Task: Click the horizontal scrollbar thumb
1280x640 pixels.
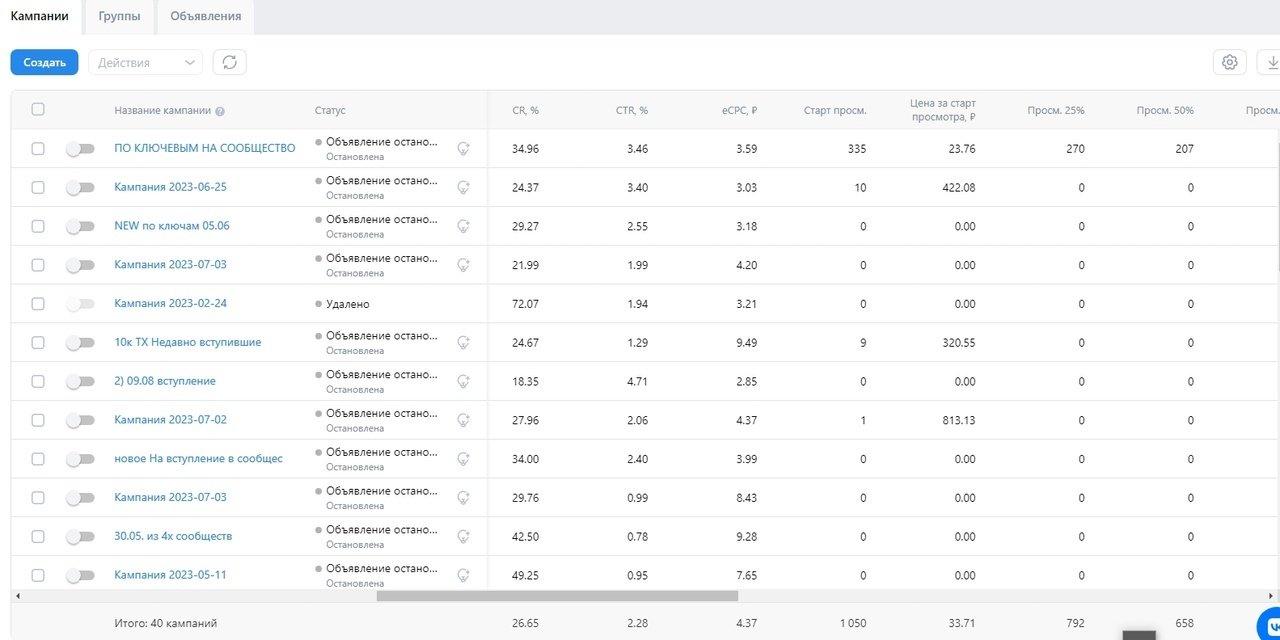Action: 557,596
